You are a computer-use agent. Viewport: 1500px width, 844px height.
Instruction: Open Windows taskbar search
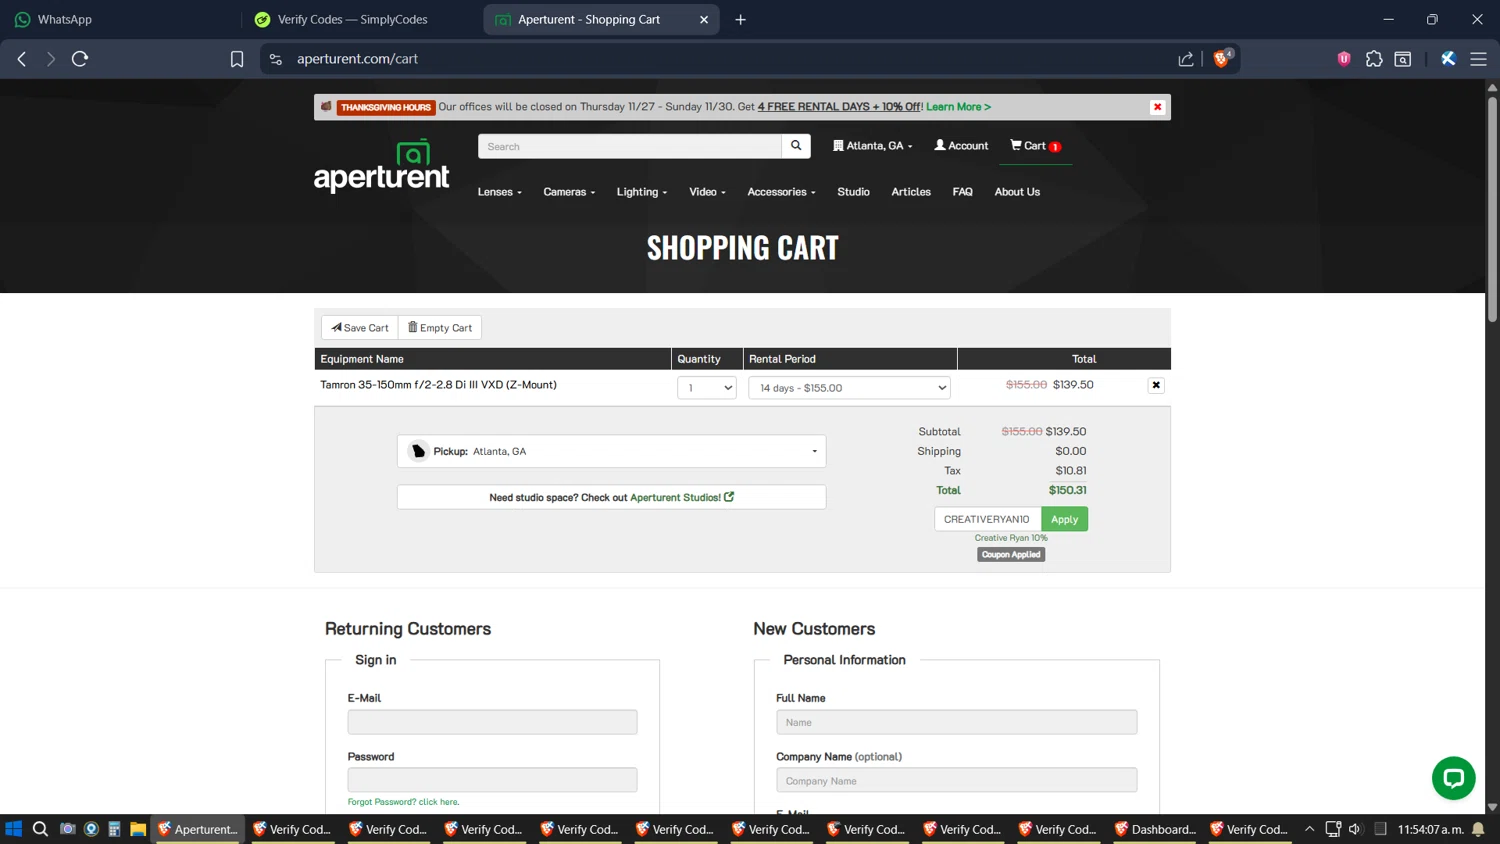(40, 829)
